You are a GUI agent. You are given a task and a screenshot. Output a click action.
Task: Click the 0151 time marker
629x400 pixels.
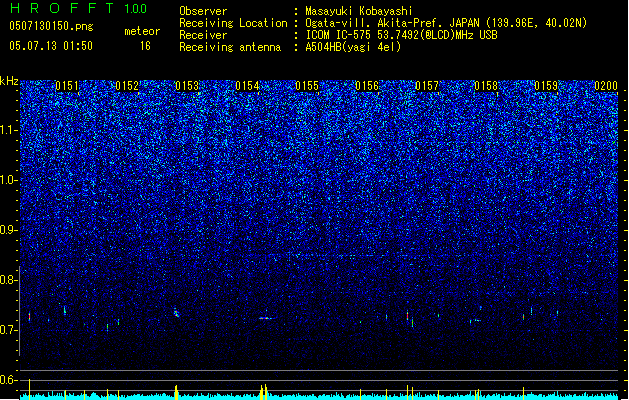tap(67, 86)
